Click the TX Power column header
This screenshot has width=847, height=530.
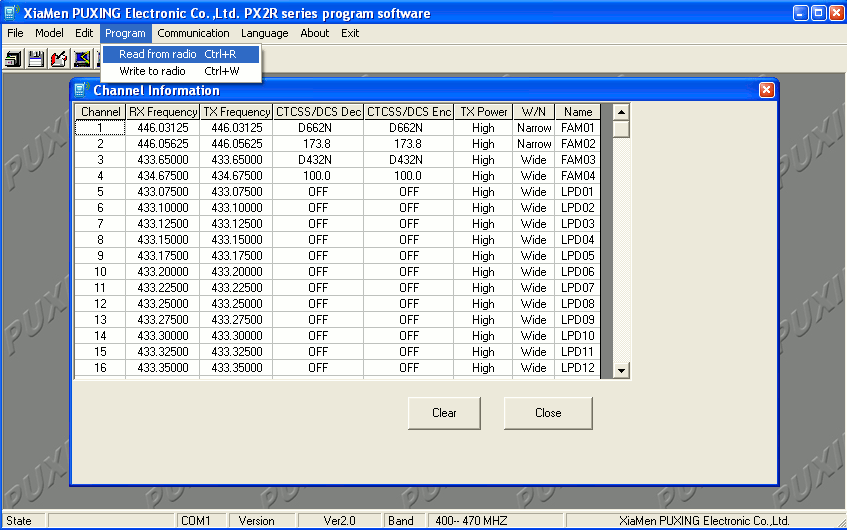click(483, 112)
